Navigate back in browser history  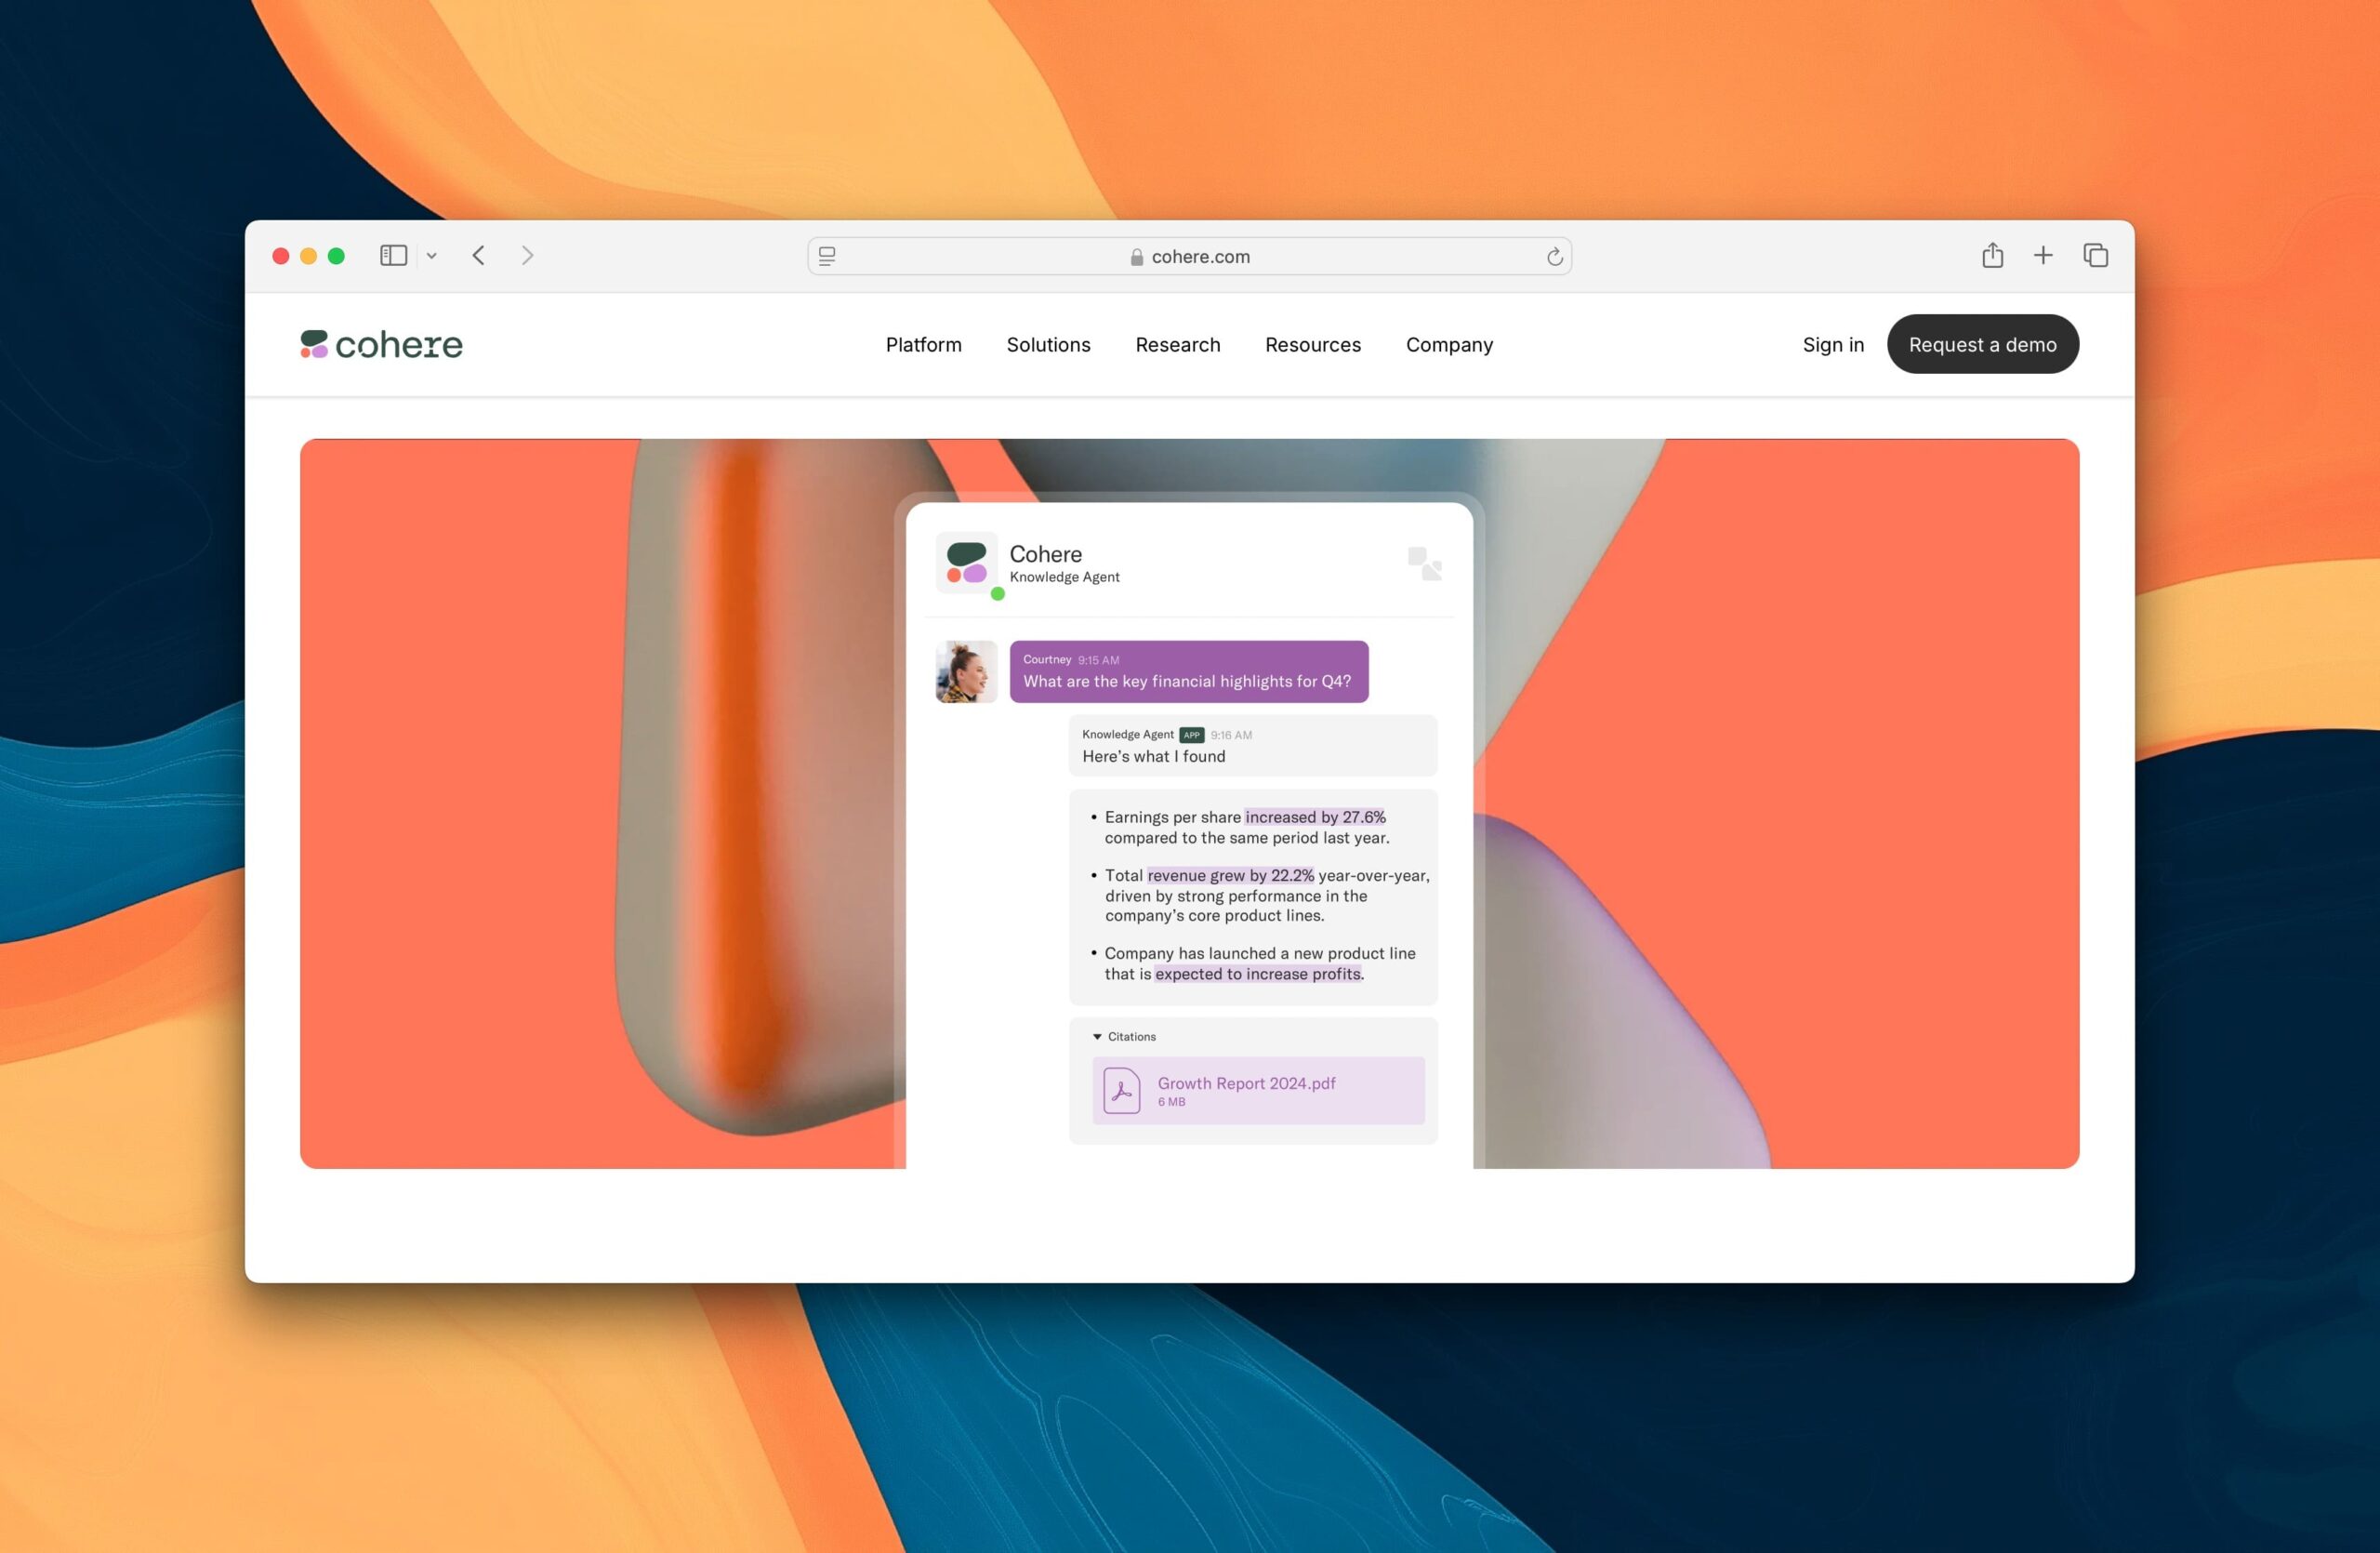coord(478,256)
